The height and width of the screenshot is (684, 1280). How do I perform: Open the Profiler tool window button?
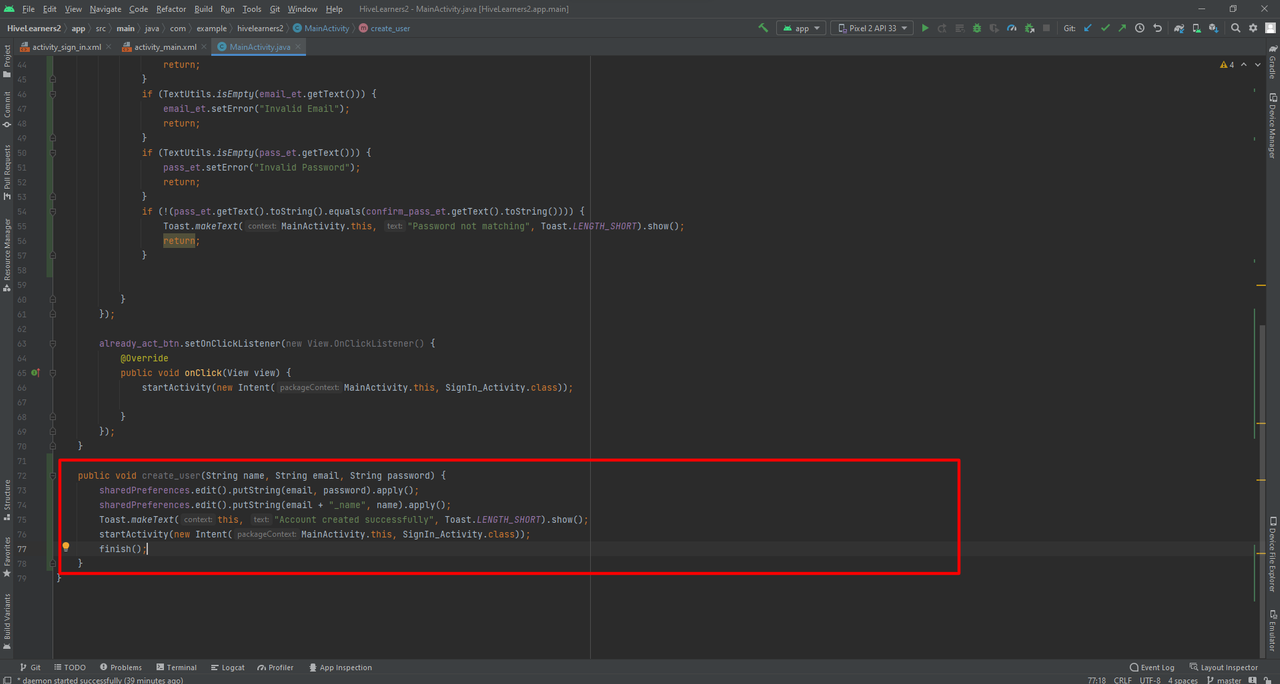point(275,667)
